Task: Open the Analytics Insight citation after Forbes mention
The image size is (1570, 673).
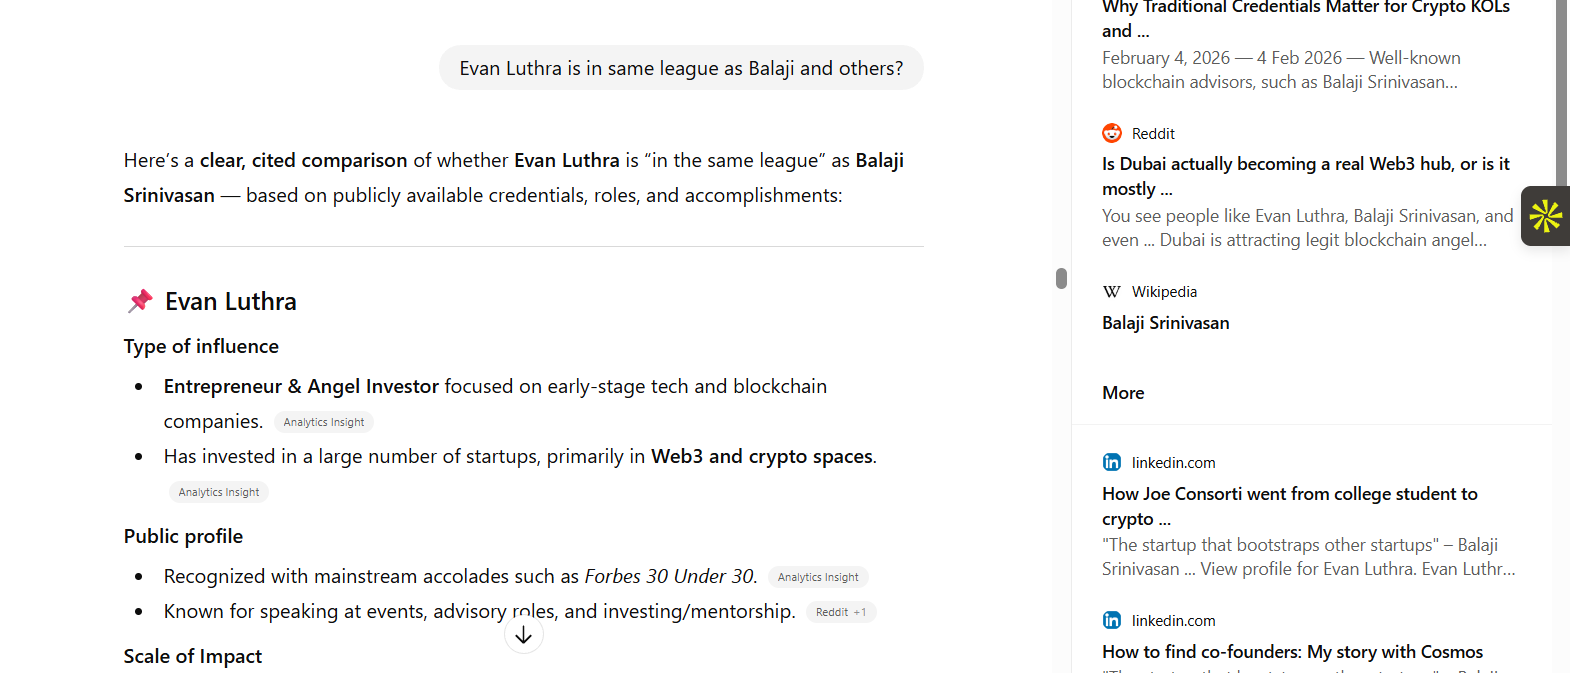Action: [x=817, y=576]
